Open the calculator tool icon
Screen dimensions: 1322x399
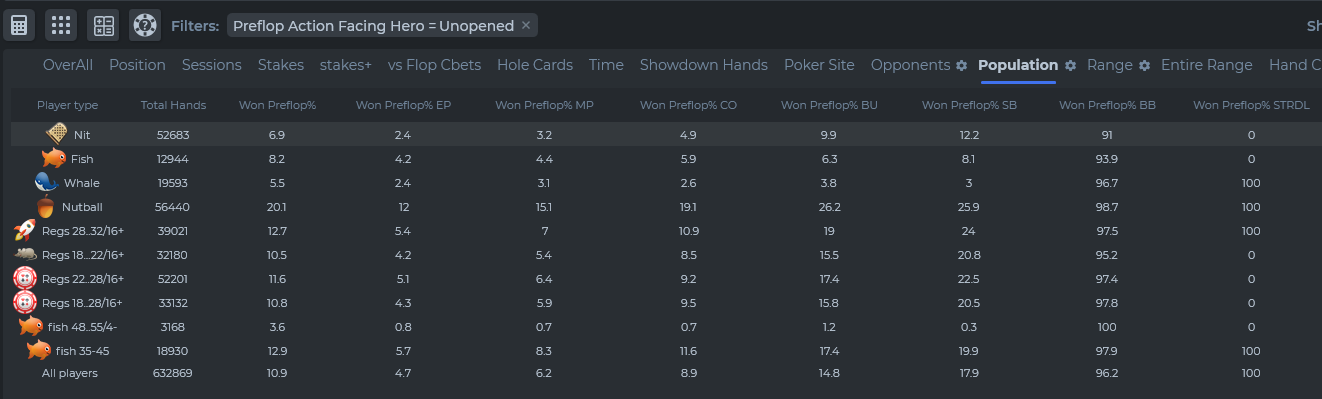pos(20,25)
